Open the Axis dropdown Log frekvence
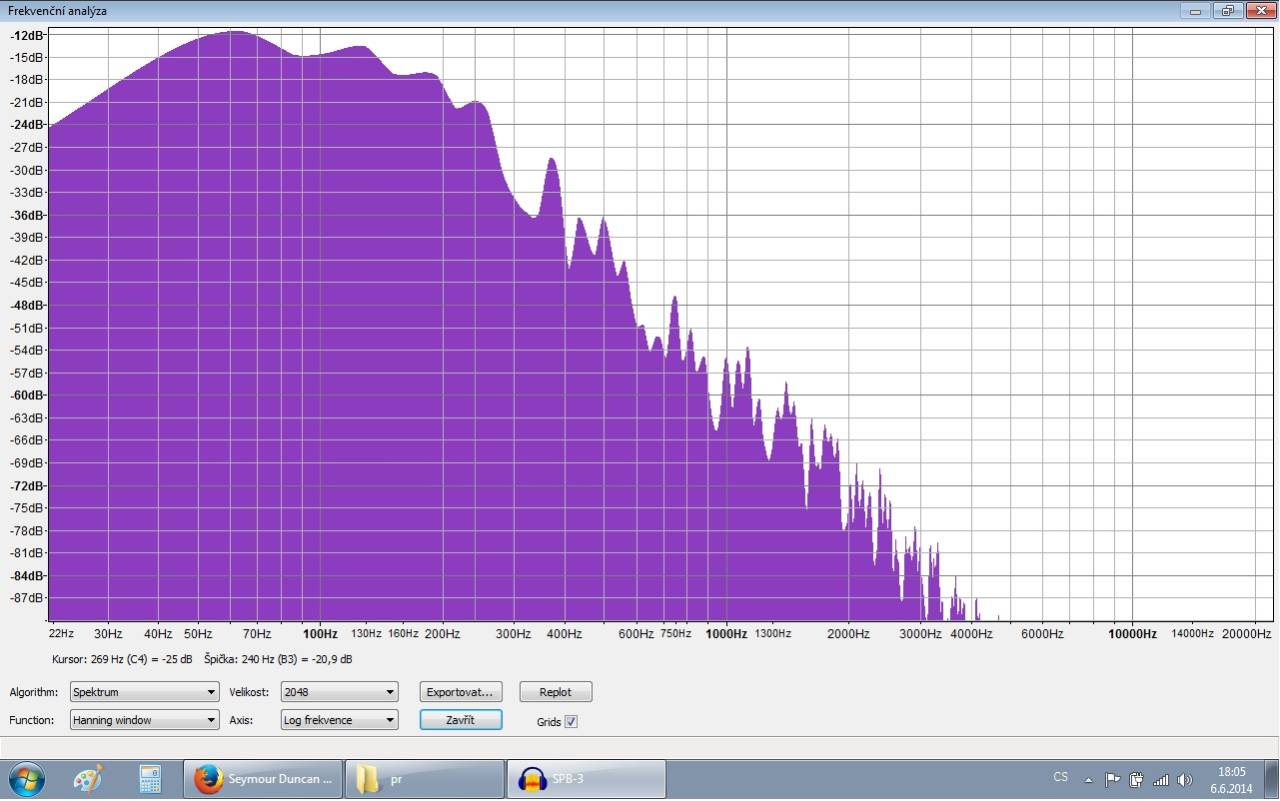The width and height of the screenshot is (1280, 801). [x=339, y=720]
